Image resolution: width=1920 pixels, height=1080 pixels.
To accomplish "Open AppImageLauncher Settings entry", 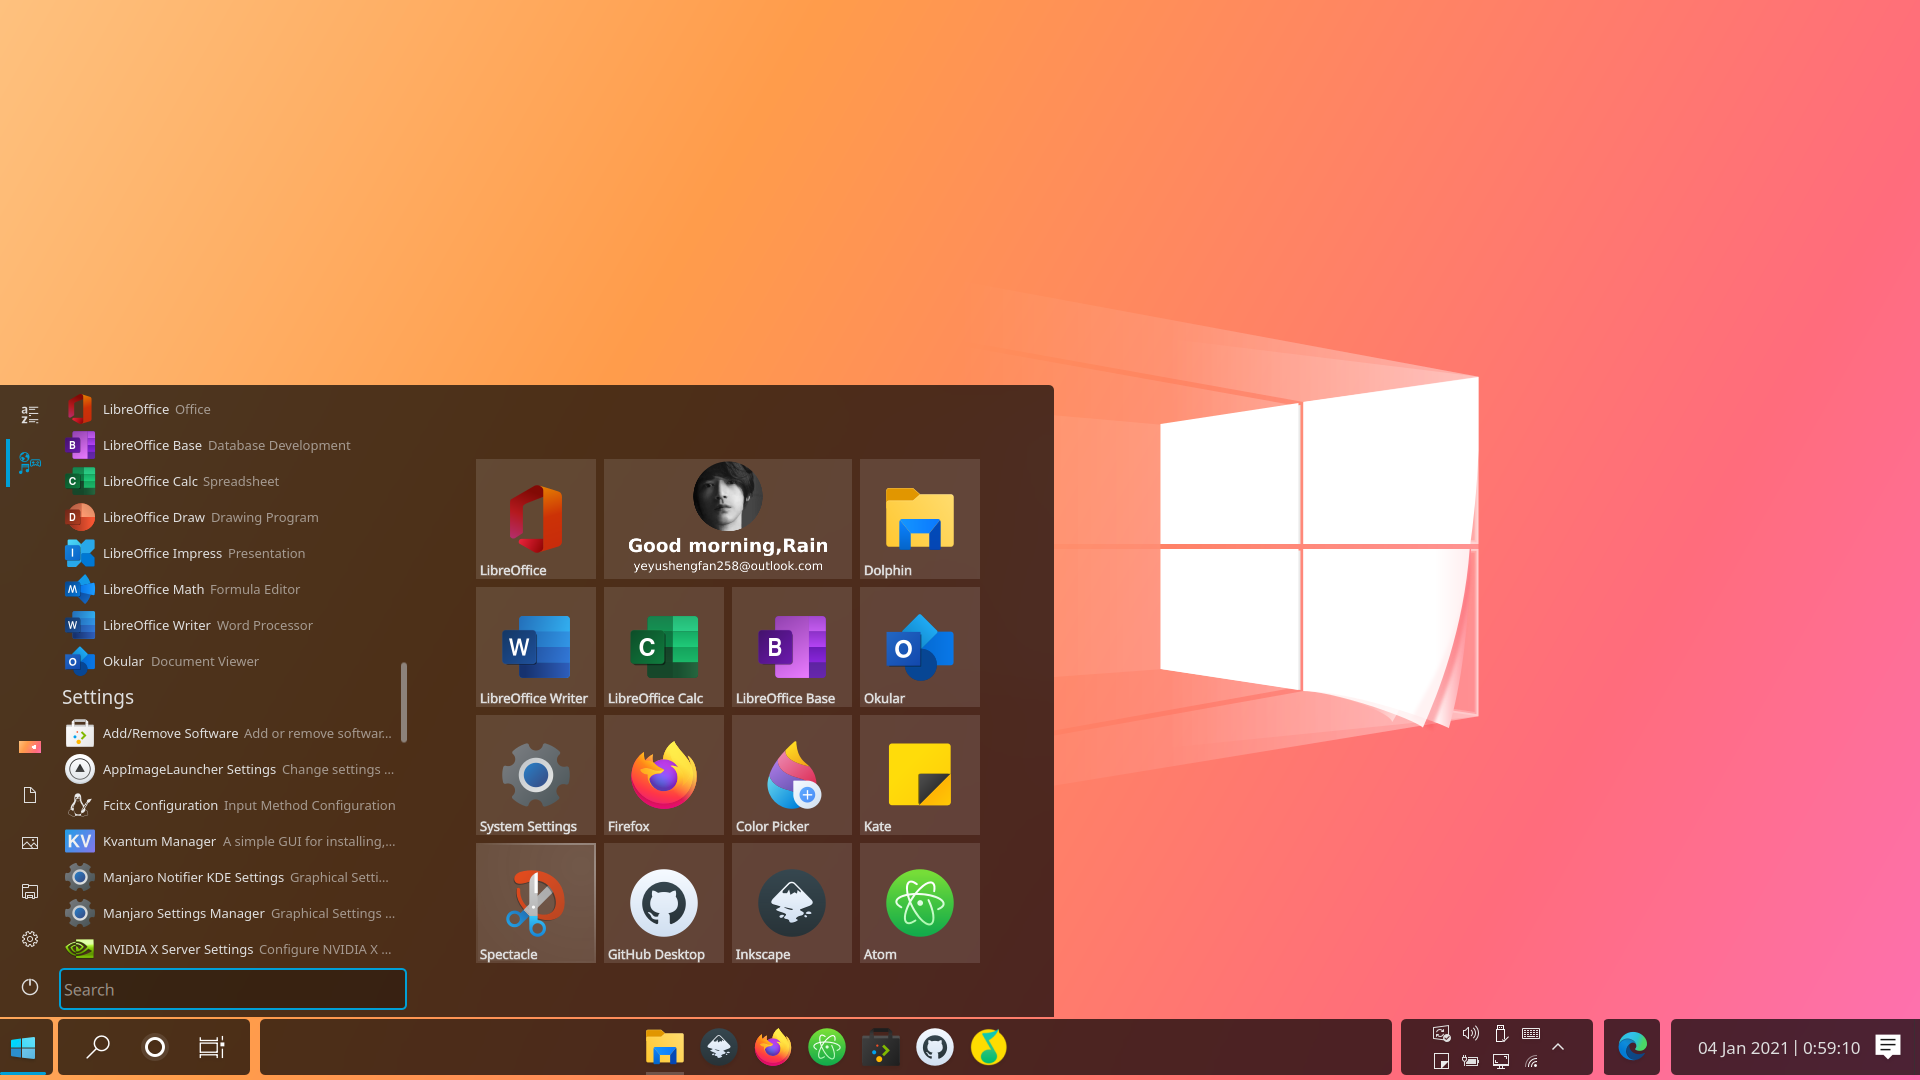I will 230,769.
